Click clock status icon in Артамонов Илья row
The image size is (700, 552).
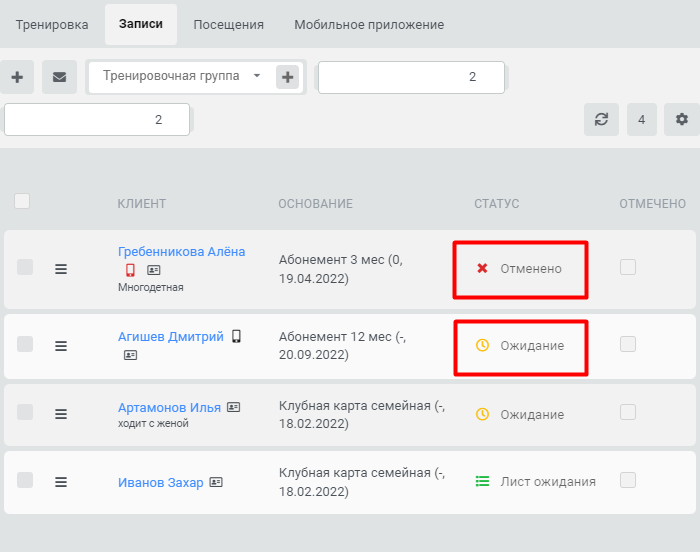click(482, 414)
